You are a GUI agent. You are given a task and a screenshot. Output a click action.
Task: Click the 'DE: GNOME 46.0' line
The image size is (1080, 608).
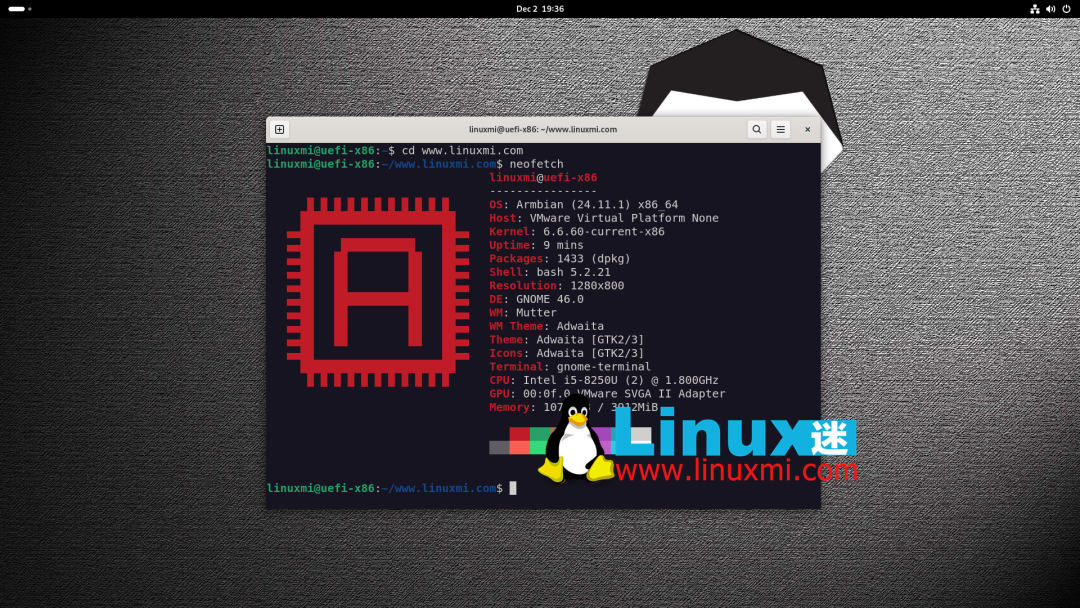point(537,299)
